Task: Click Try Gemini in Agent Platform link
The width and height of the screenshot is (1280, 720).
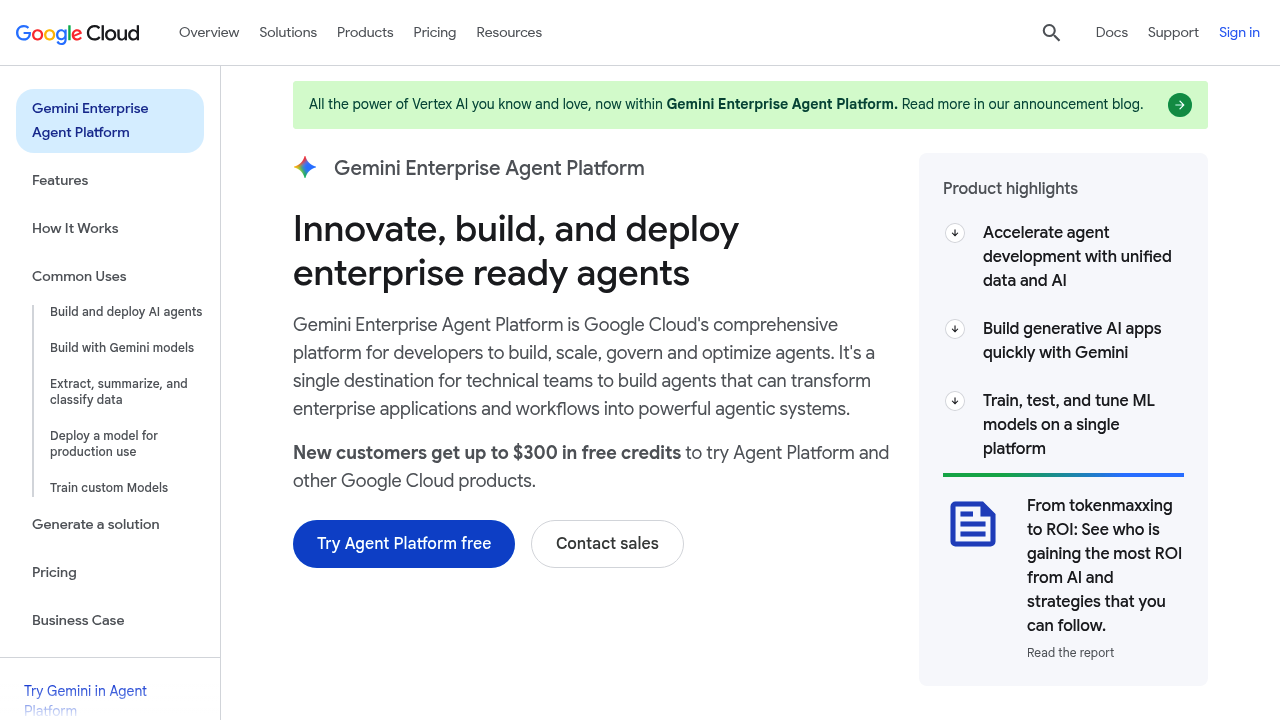Action: pos(85,701)
